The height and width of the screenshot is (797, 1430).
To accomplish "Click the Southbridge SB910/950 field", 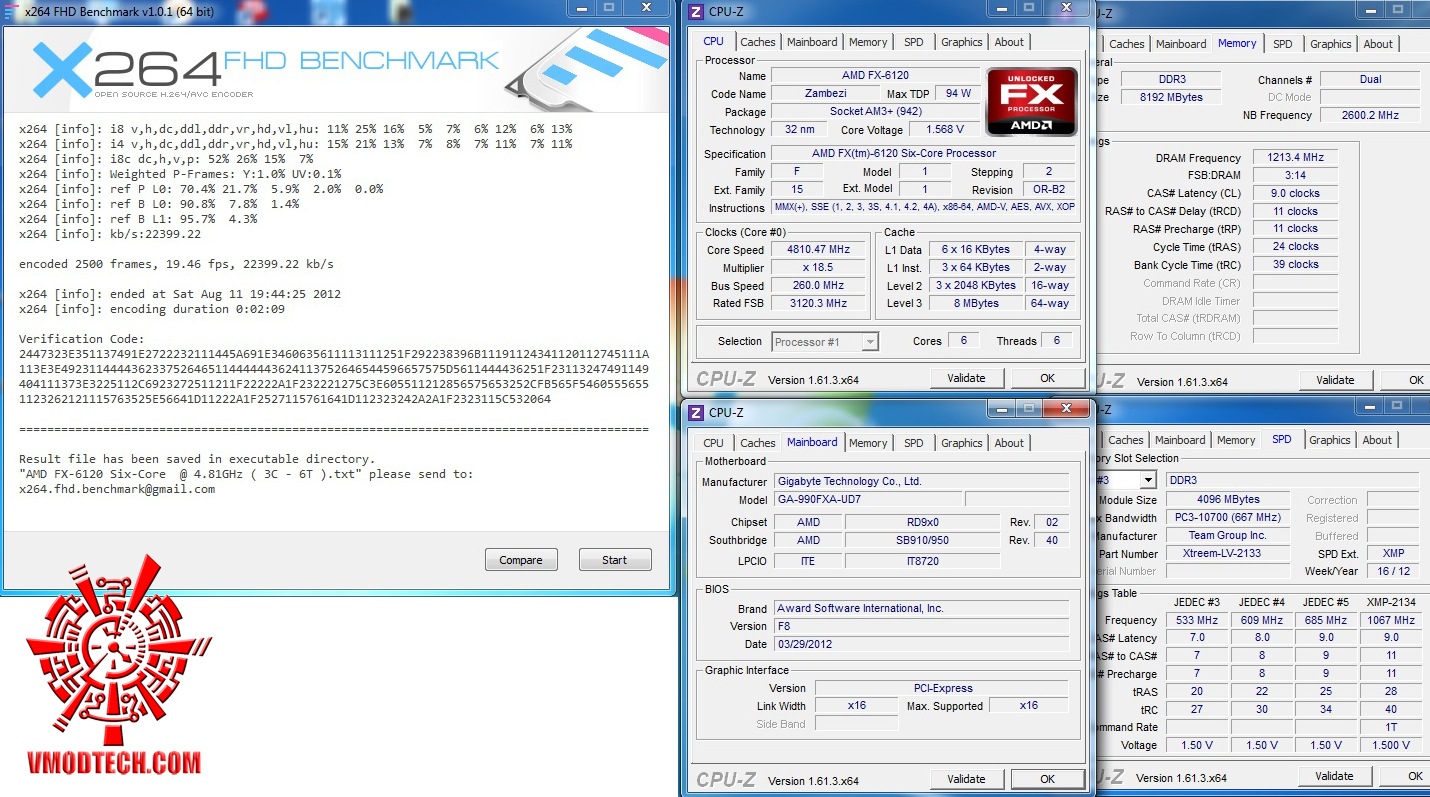I will [921, 541].
